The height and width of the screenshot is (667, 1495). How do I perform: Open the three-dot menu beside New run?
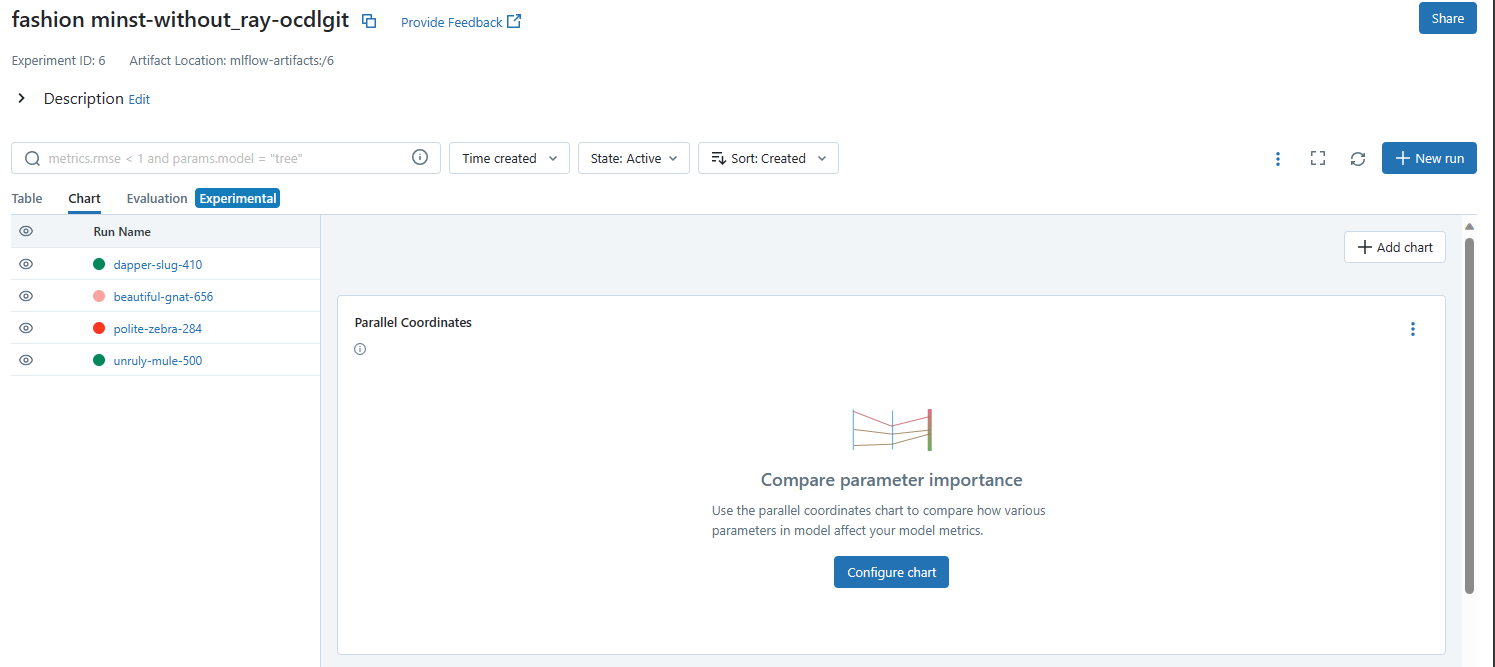point(1277,158)
